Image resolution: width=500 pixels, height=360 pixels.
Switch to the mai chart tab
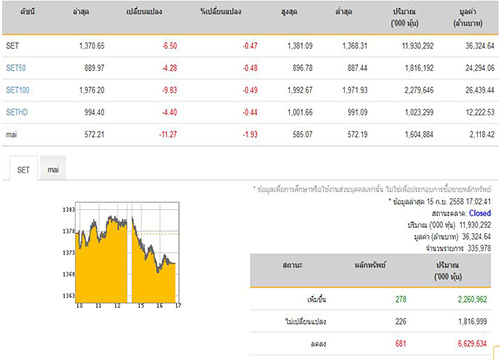(53, 169)
